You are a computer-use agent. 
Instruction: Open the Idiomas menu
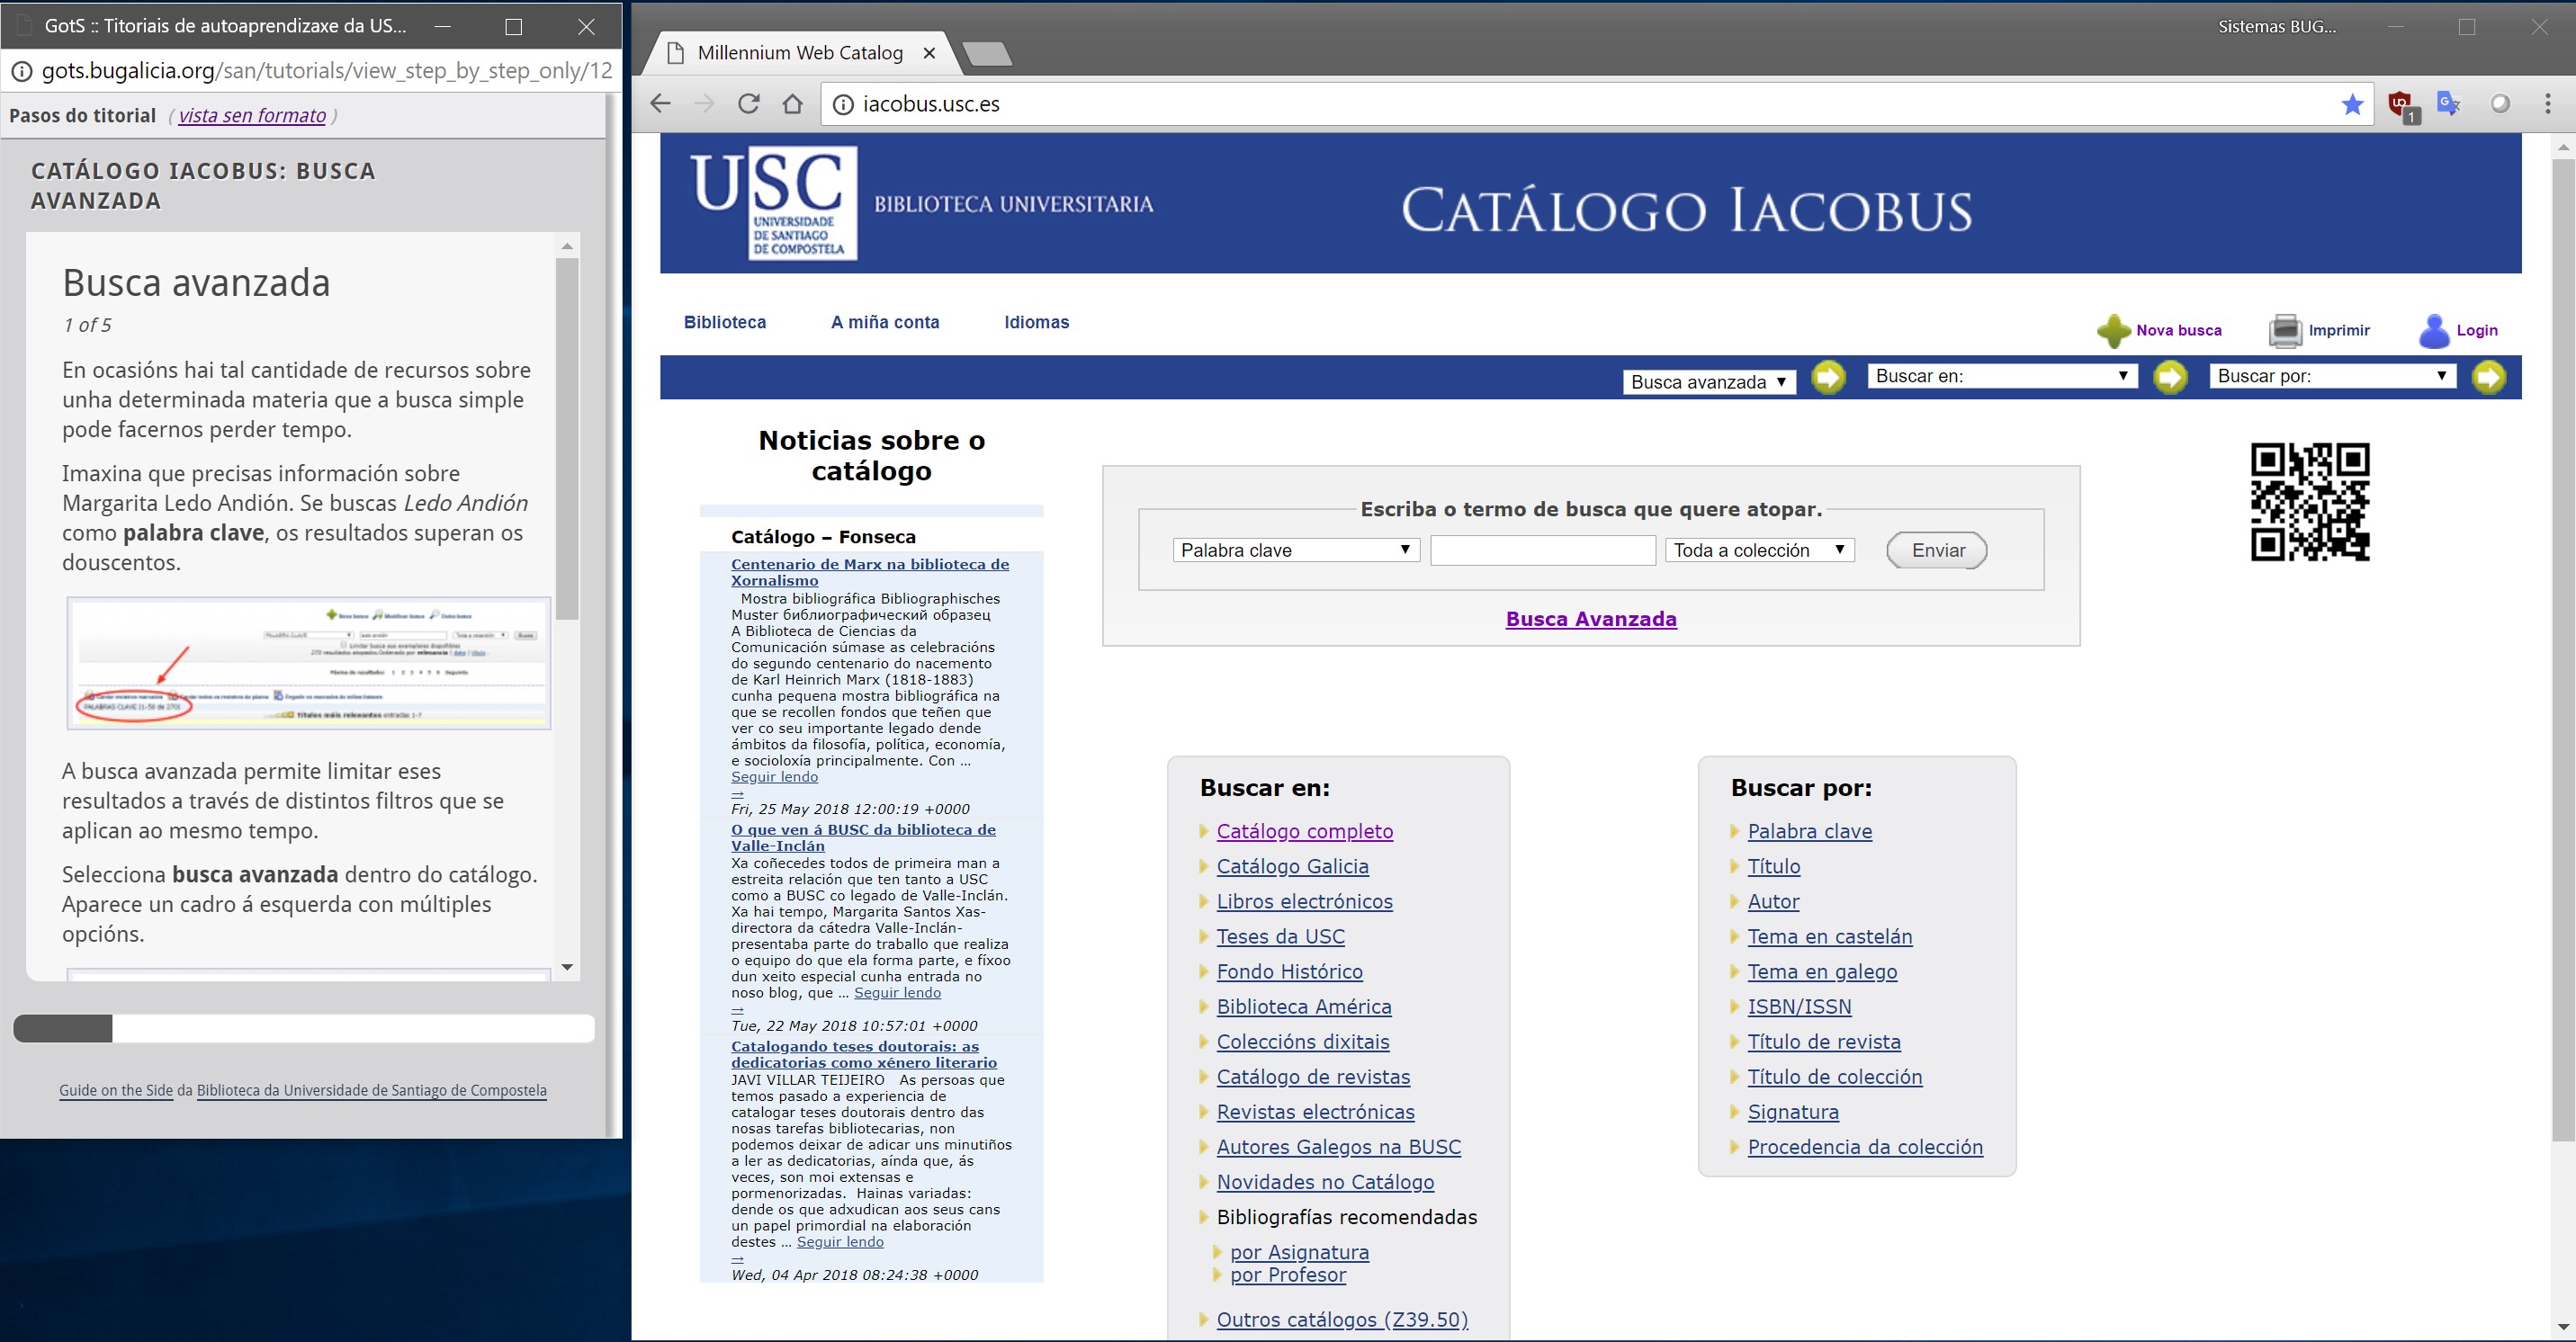point(1037,322)
